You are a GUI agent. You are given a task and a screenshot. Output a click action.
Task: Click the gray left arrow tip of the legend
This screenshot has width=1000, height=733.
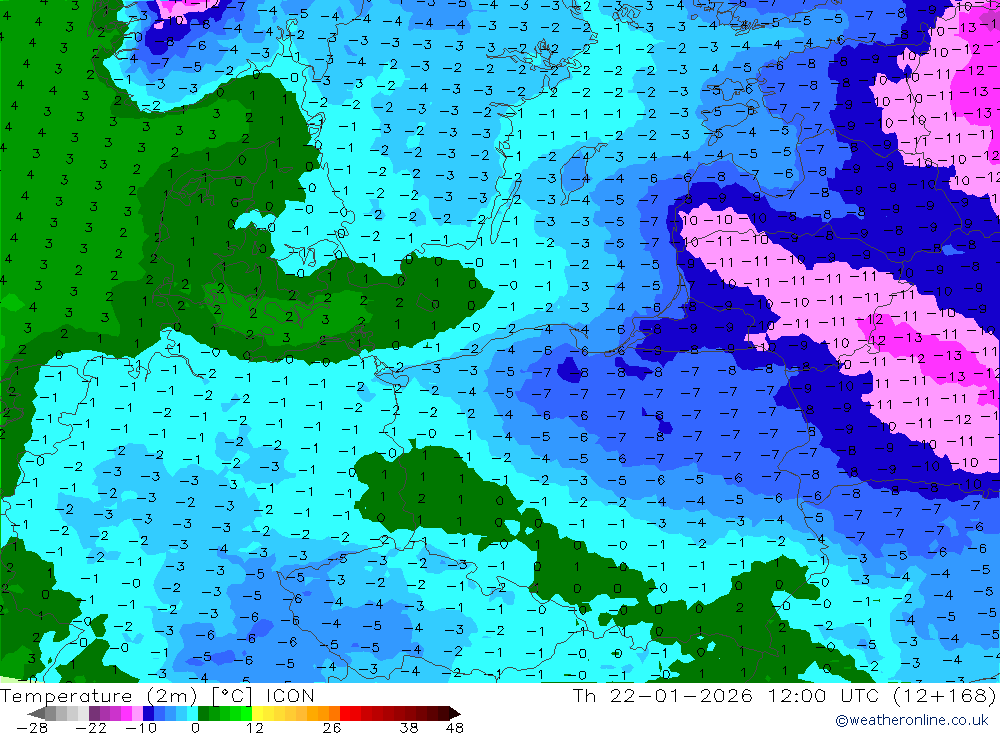pos(37,713)
